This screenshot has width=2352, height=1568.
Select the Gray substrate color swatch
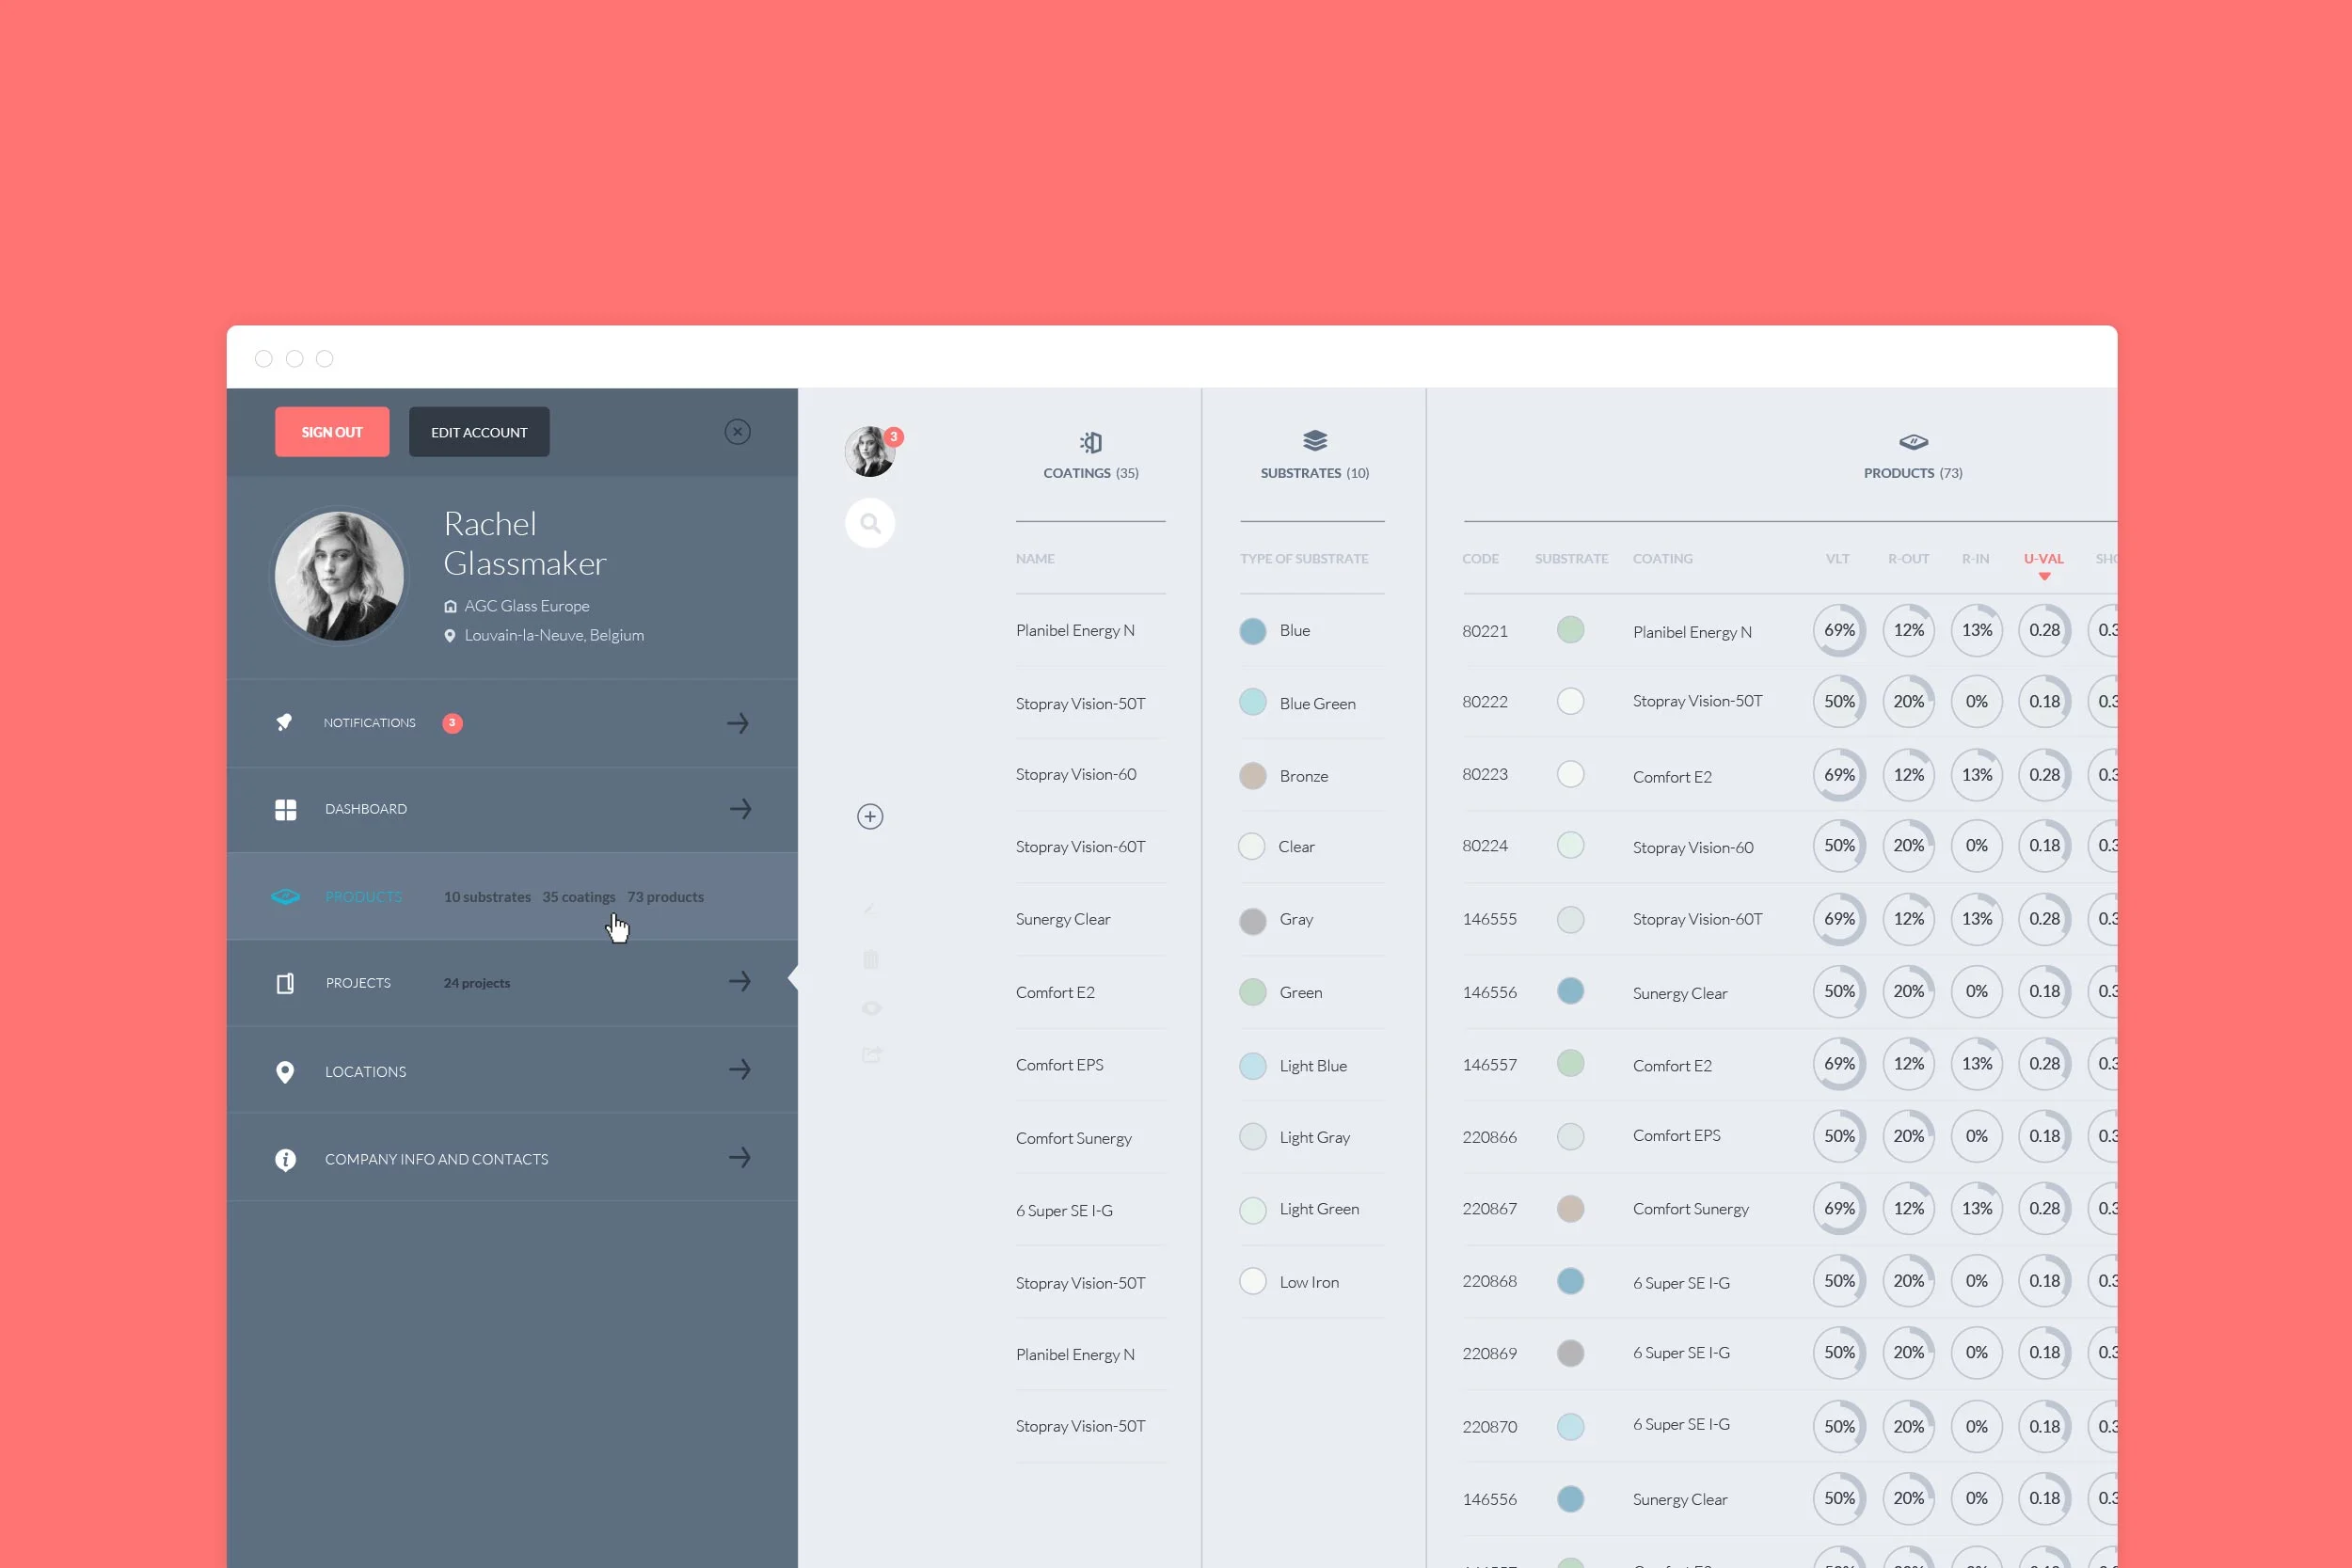point(1253,920)
